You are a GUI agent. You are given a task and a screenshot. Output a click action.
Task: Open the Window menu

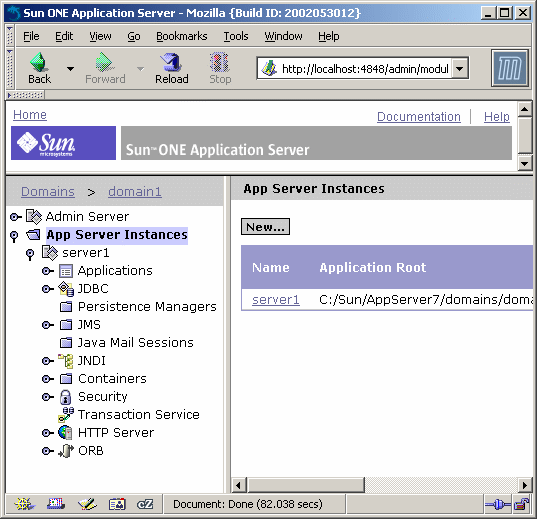[283, 36]
